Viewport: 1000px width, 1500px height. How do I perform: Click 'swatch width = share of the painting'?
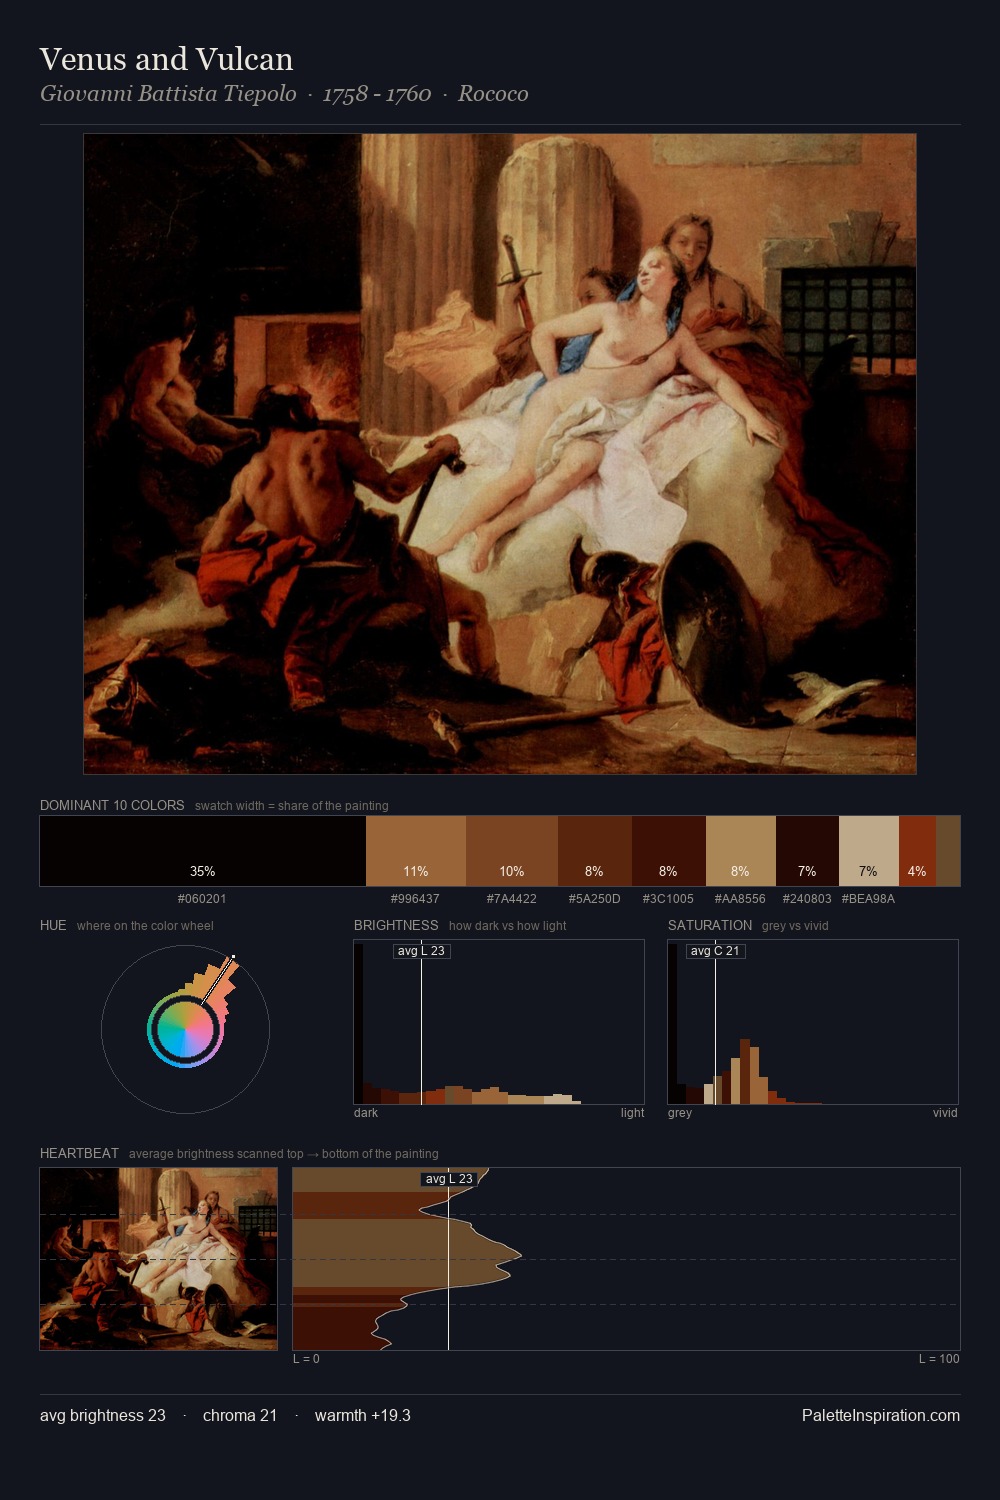292,806
